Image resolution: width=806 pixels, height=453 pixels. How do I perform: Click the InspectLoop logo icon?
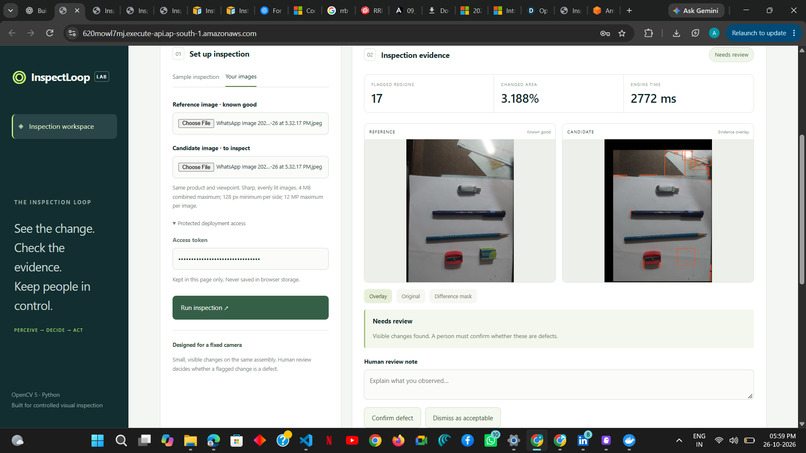click(x=19, y=78)
